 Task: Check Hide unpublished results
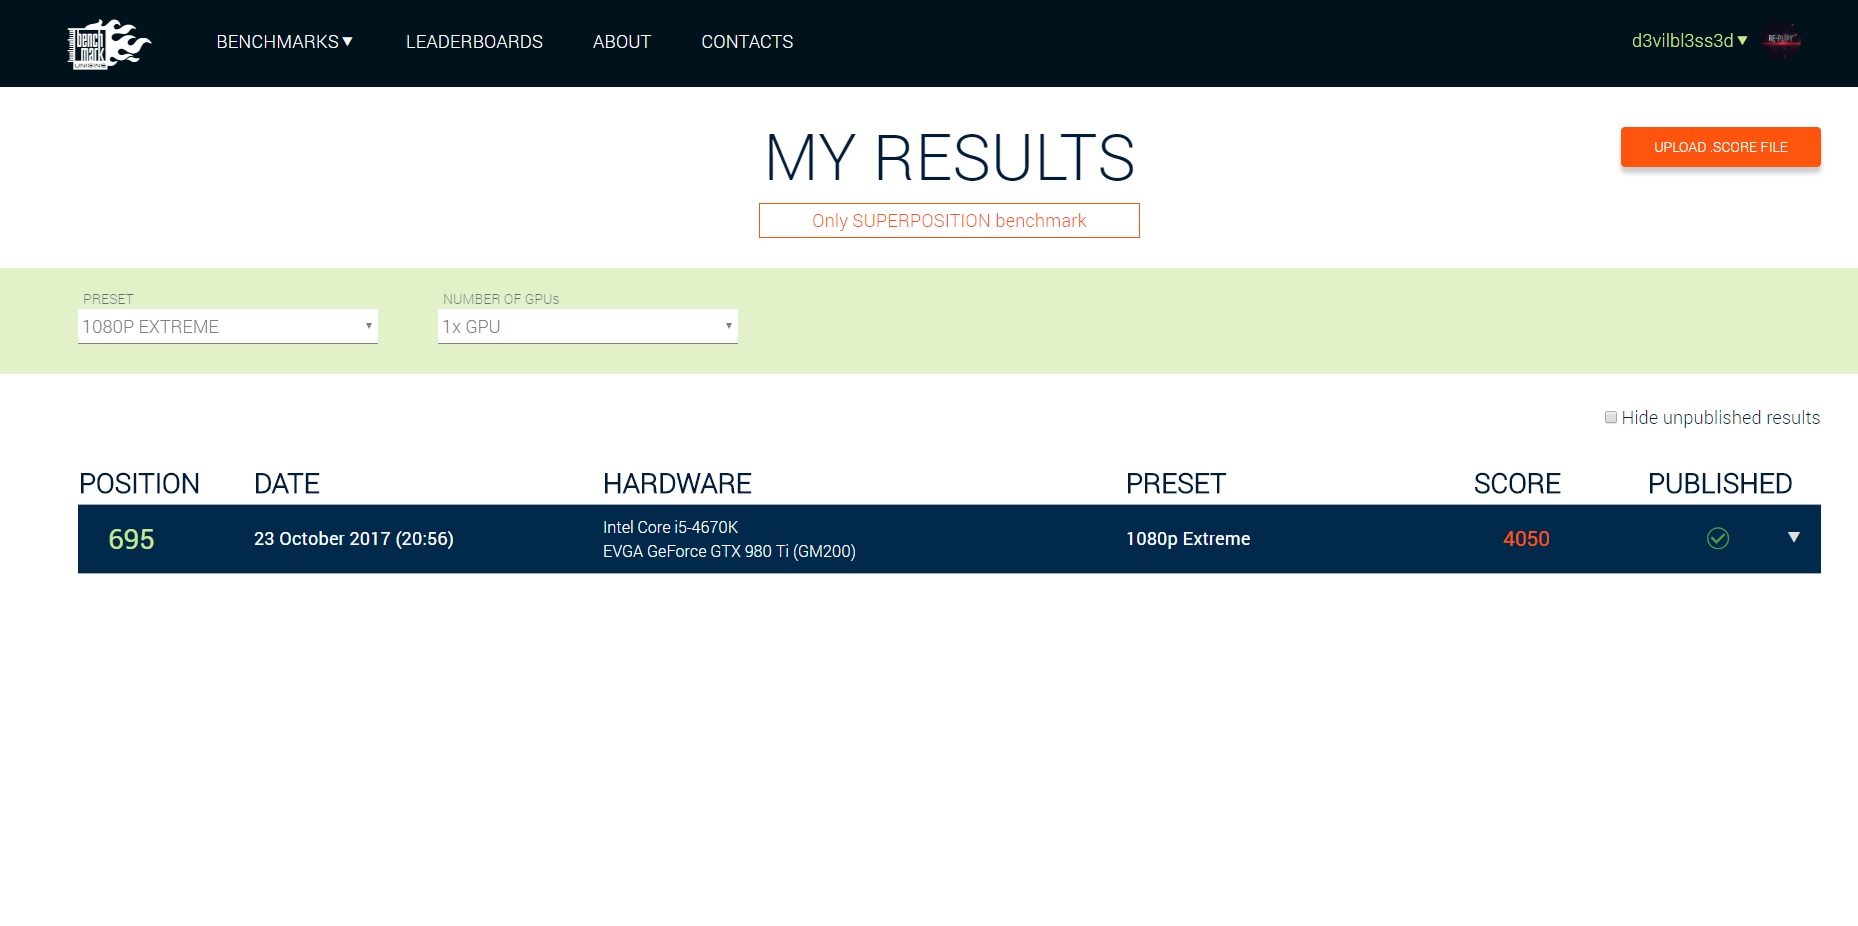(x=1611, y=418)
